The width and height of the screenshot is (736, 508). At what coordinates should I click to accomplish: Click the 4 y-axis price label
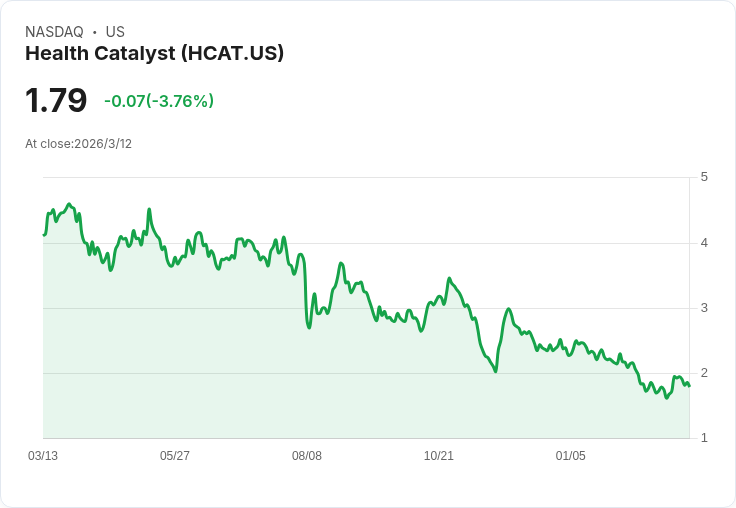coord(704,243)
